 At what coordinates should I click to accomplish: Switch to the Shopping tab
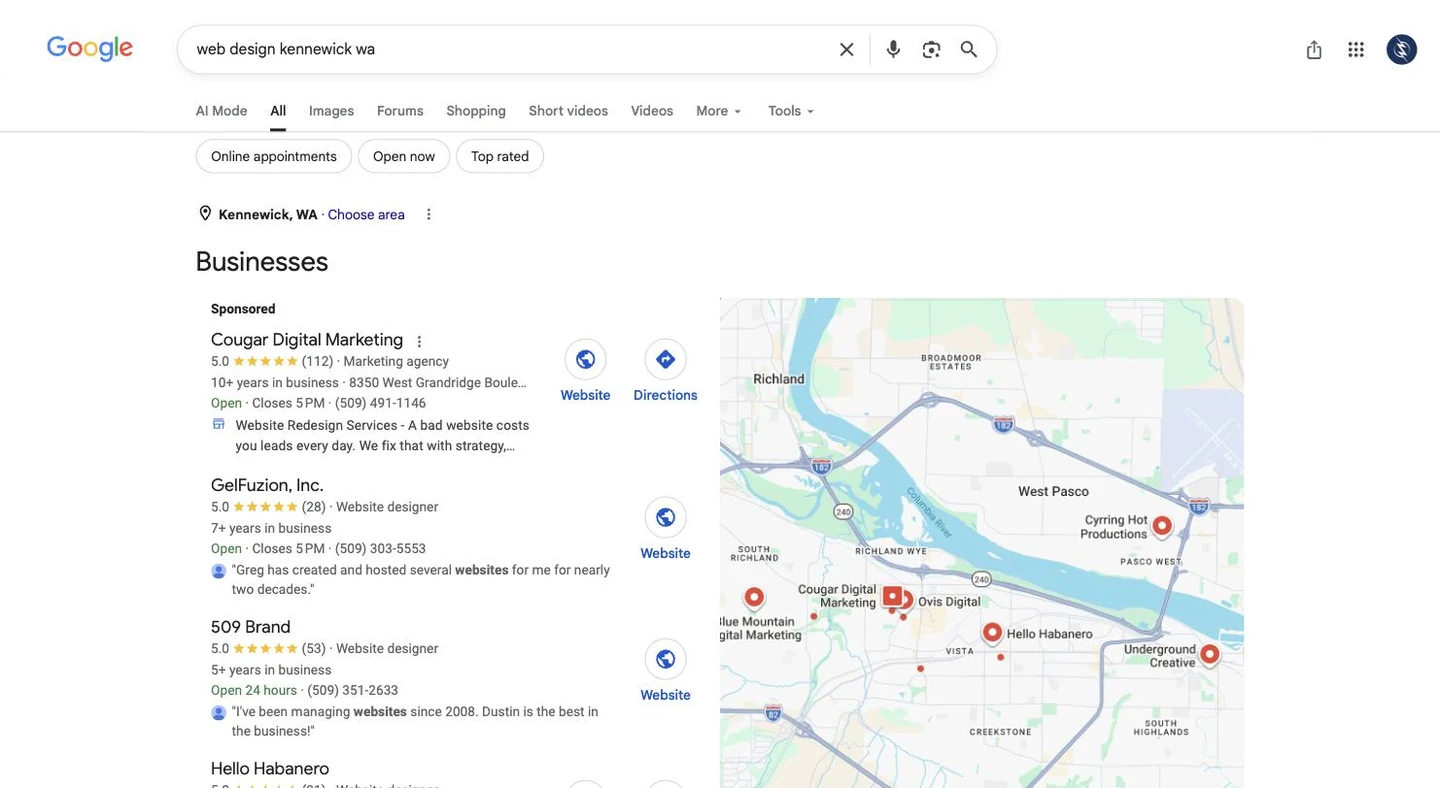click(476, 111)
